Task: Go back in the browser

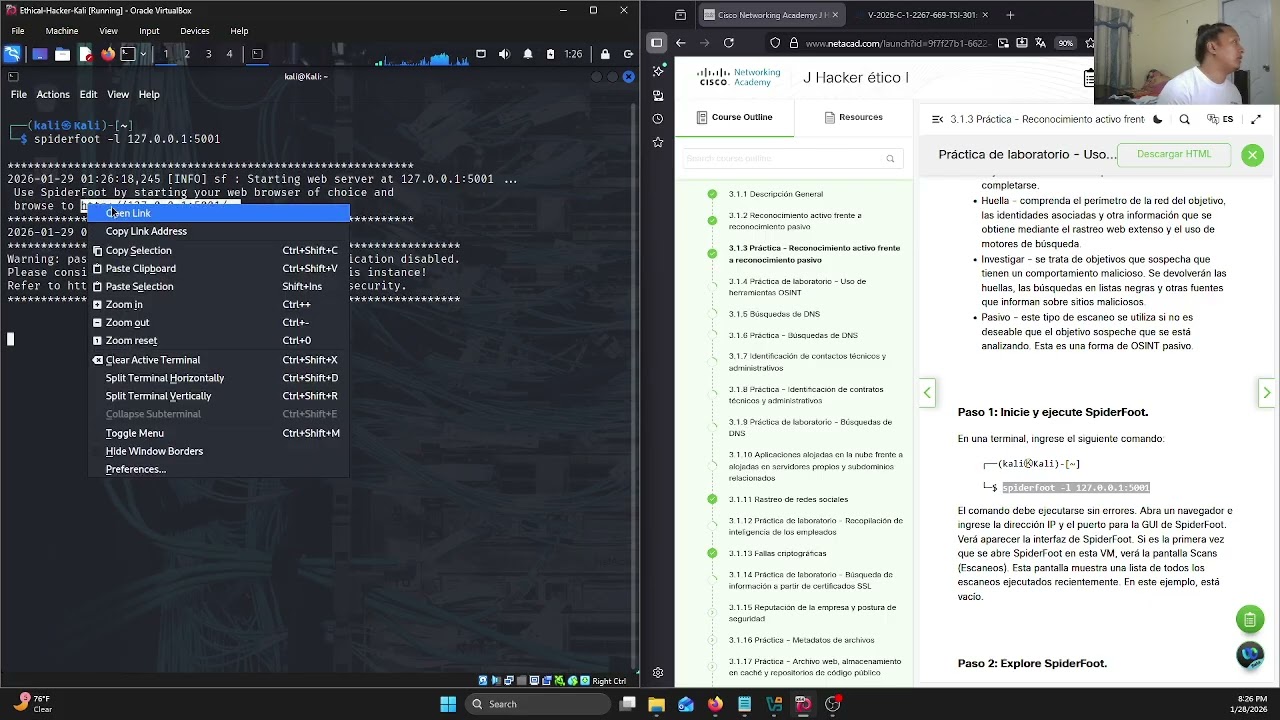Action: pos(680,43)
